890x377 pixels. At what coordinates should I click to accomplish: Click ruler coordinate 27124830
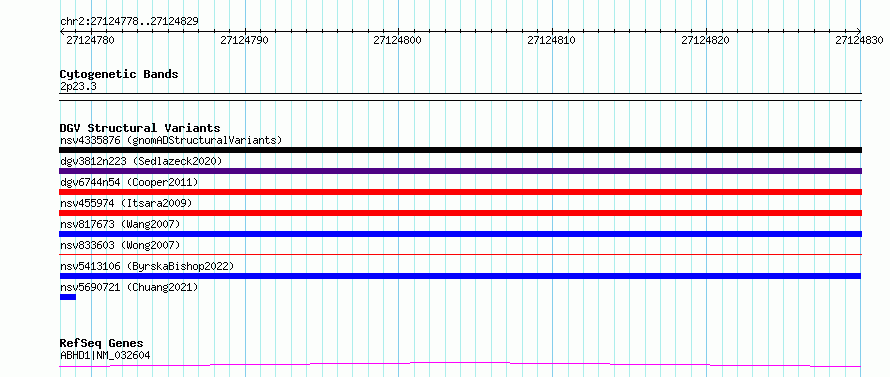pyautogui.click(x=859, y=40)
